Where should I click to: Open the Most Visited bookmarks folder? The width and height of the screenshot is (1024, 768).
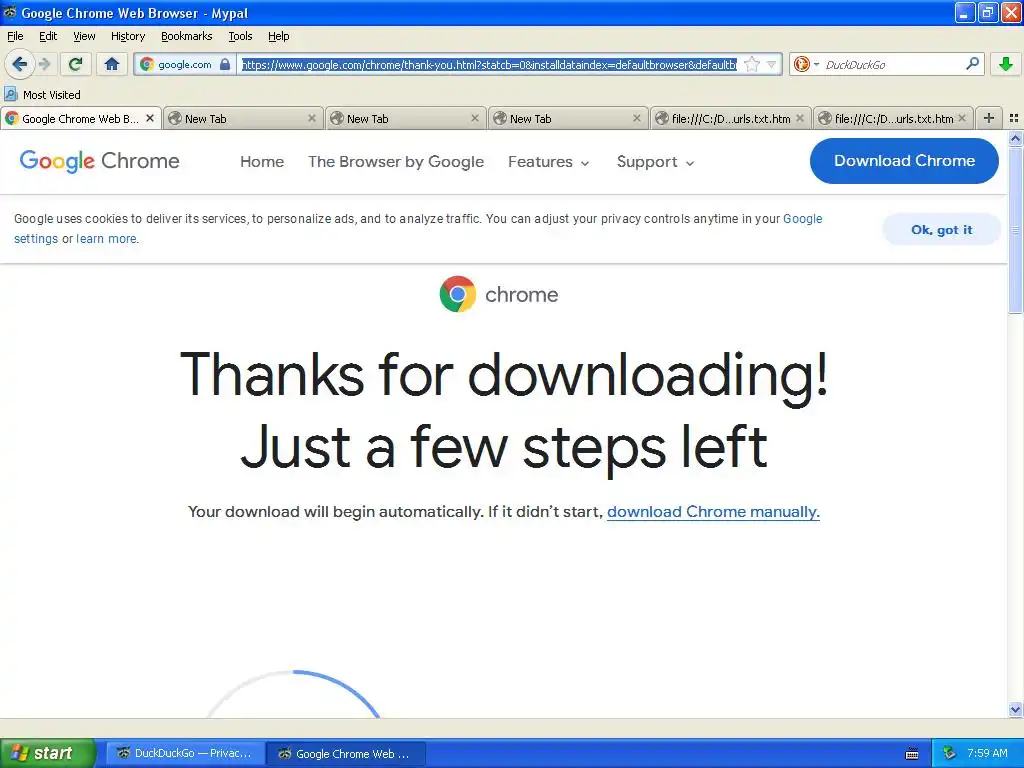click(42, 95)
